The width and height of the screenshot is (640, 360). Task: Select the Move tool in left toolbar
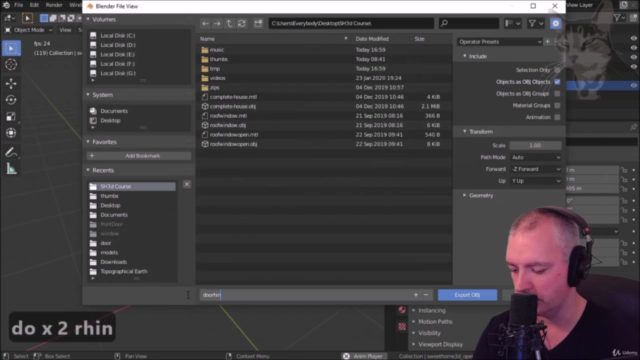[x=11, y=83]
